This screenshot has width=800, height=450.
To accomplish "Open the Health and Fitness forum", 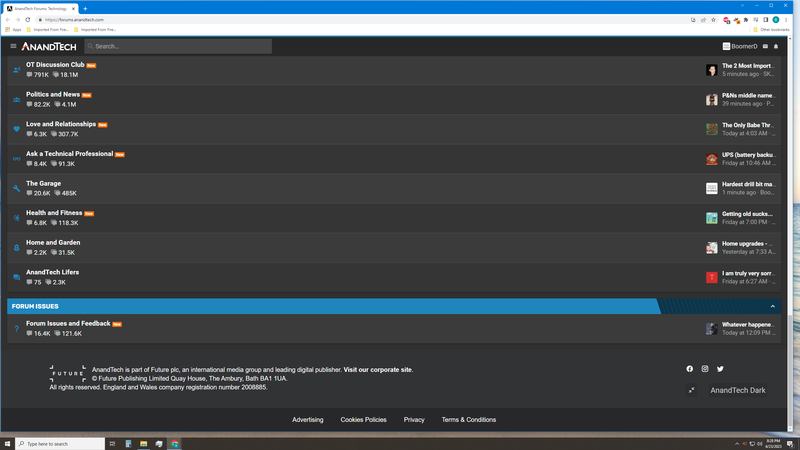I will (x=54, y=213).
